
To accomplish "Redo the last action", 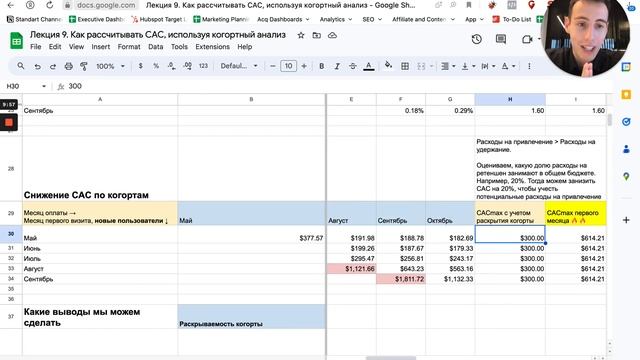I will coord(53,66).
